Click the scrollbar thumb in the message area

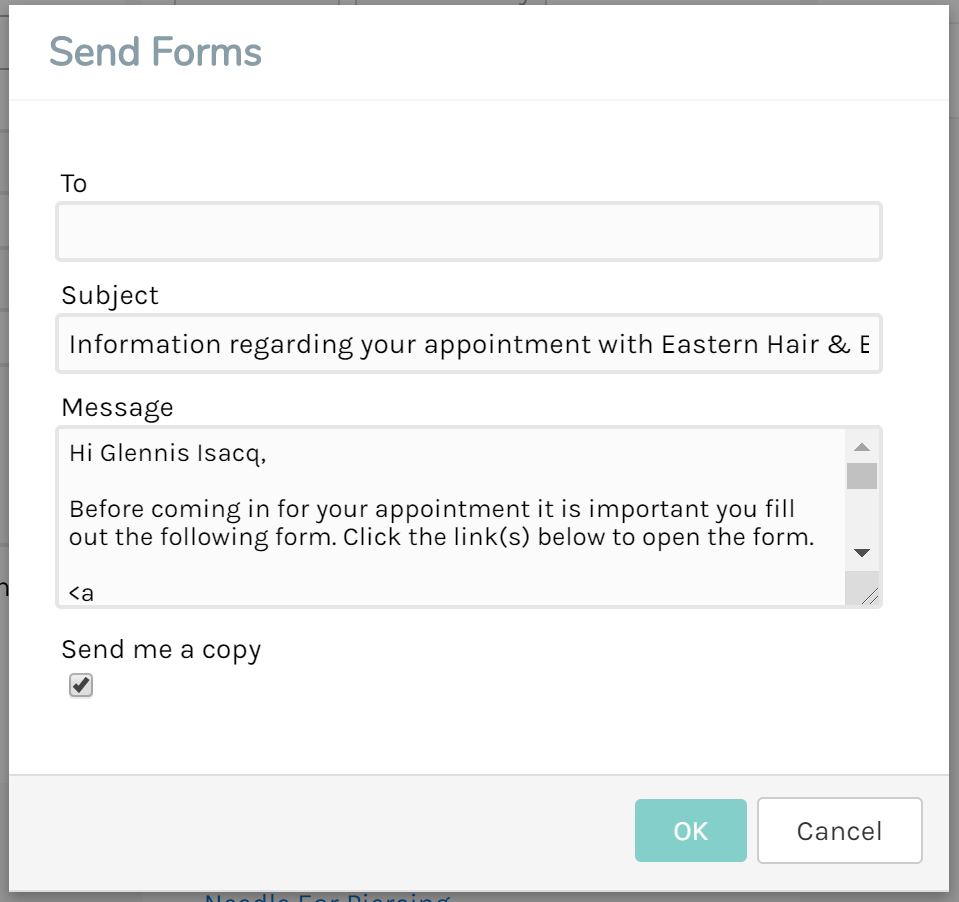tap(862, 478)
